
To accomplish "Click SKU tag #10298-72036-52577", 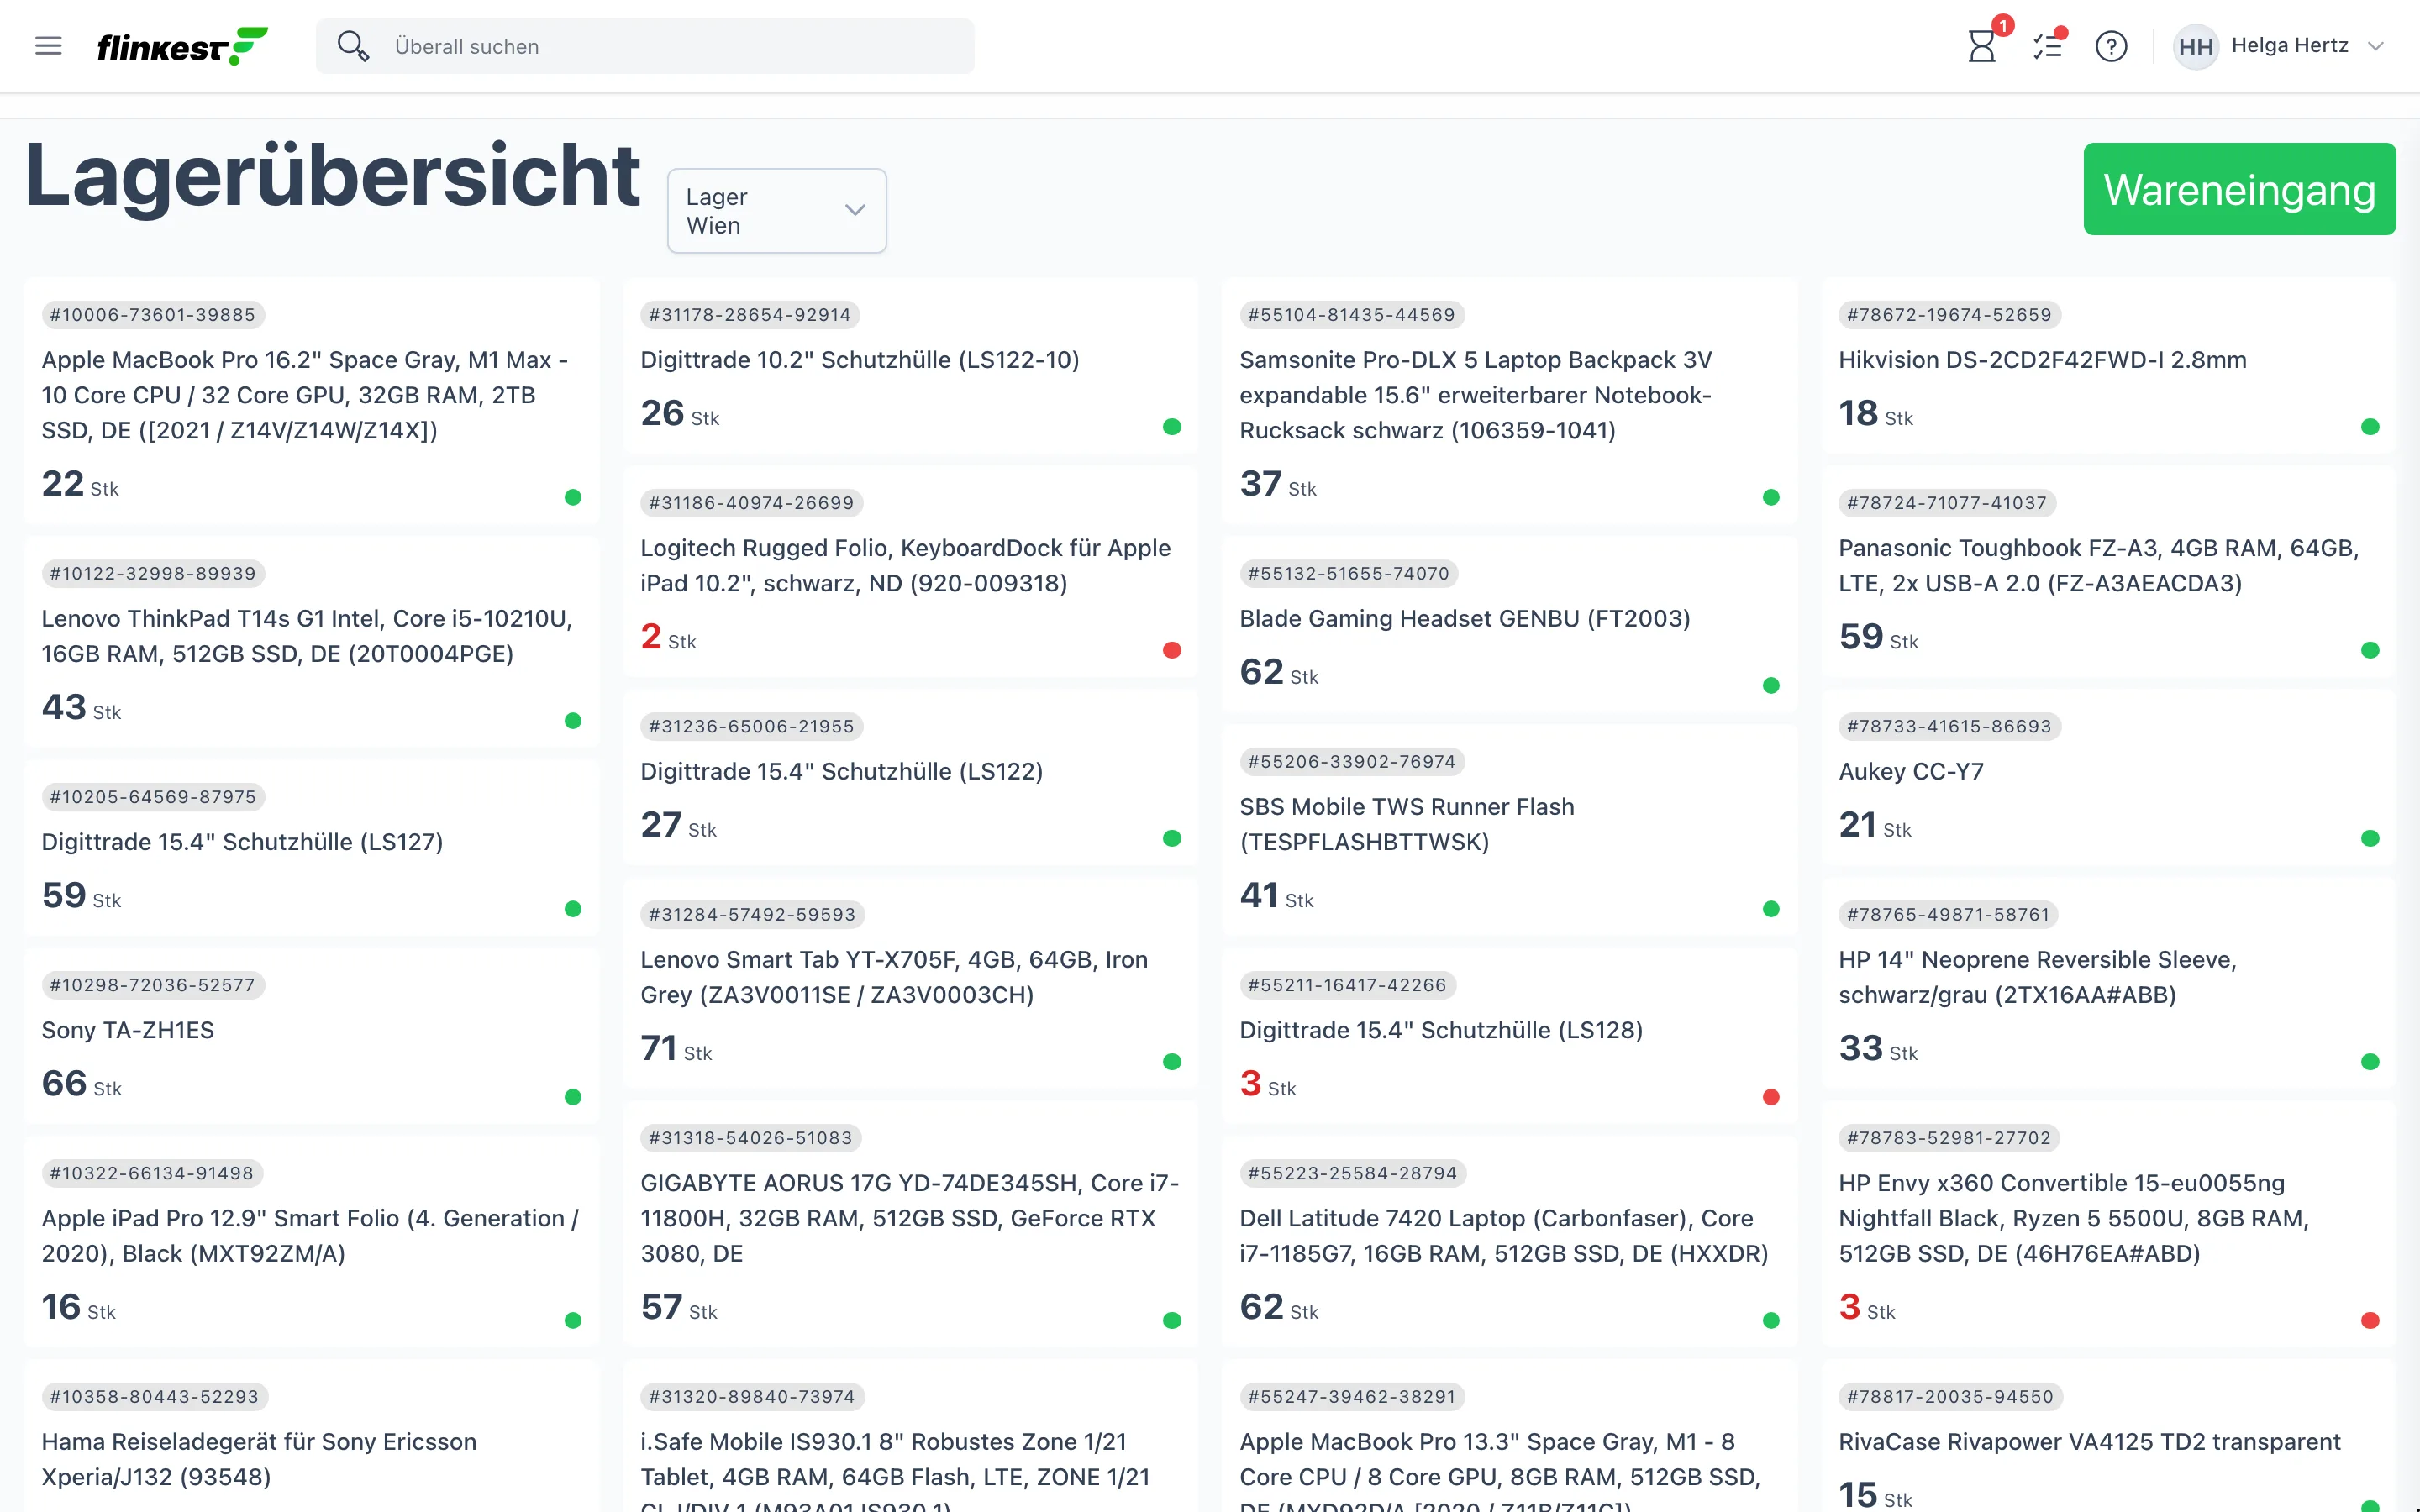I will point(153,985).
